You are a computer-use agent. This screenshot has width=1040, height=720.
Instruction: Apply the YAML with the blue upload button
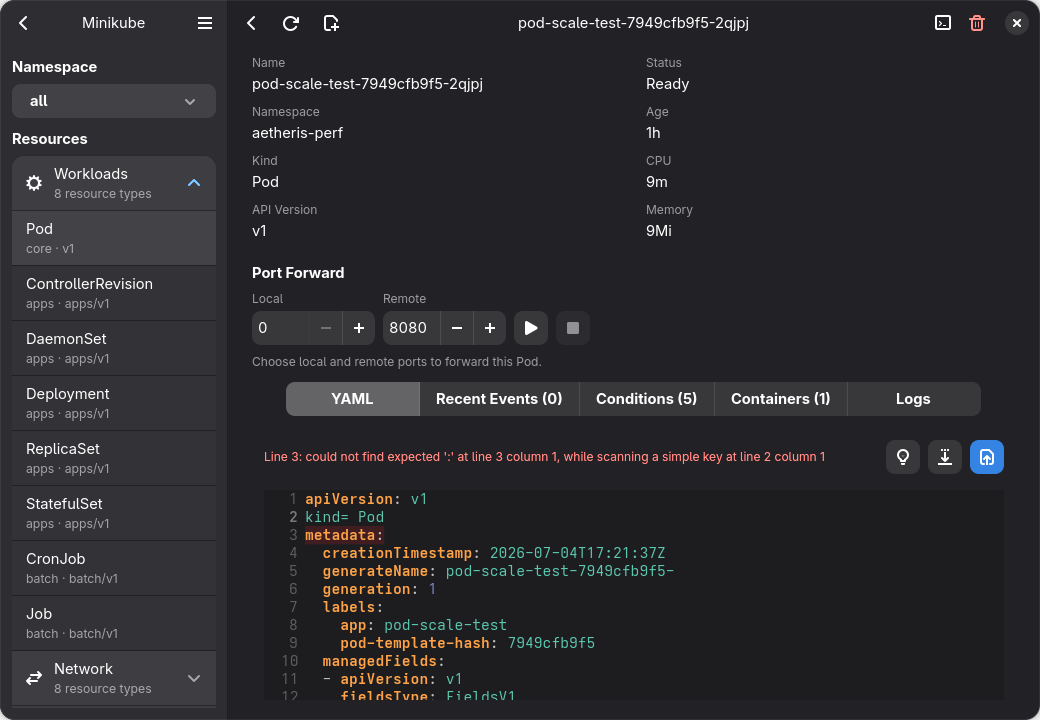coord(987,457)
